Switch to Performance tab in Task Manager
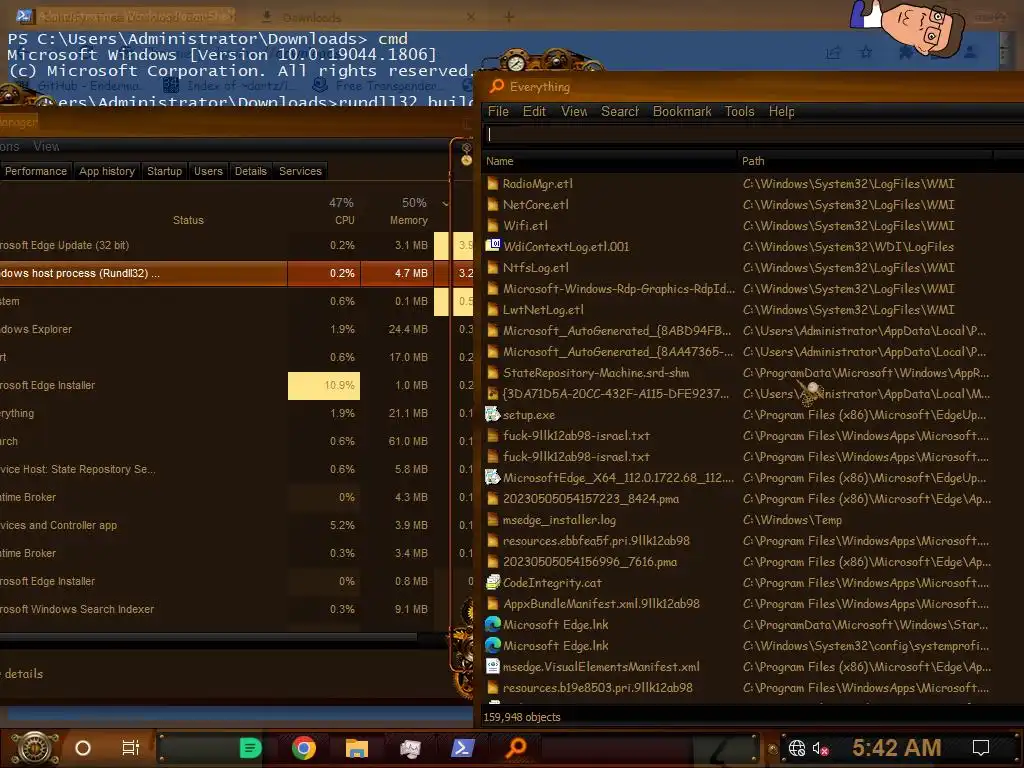This screenshot has height=768, width=1024. point(36,171)
